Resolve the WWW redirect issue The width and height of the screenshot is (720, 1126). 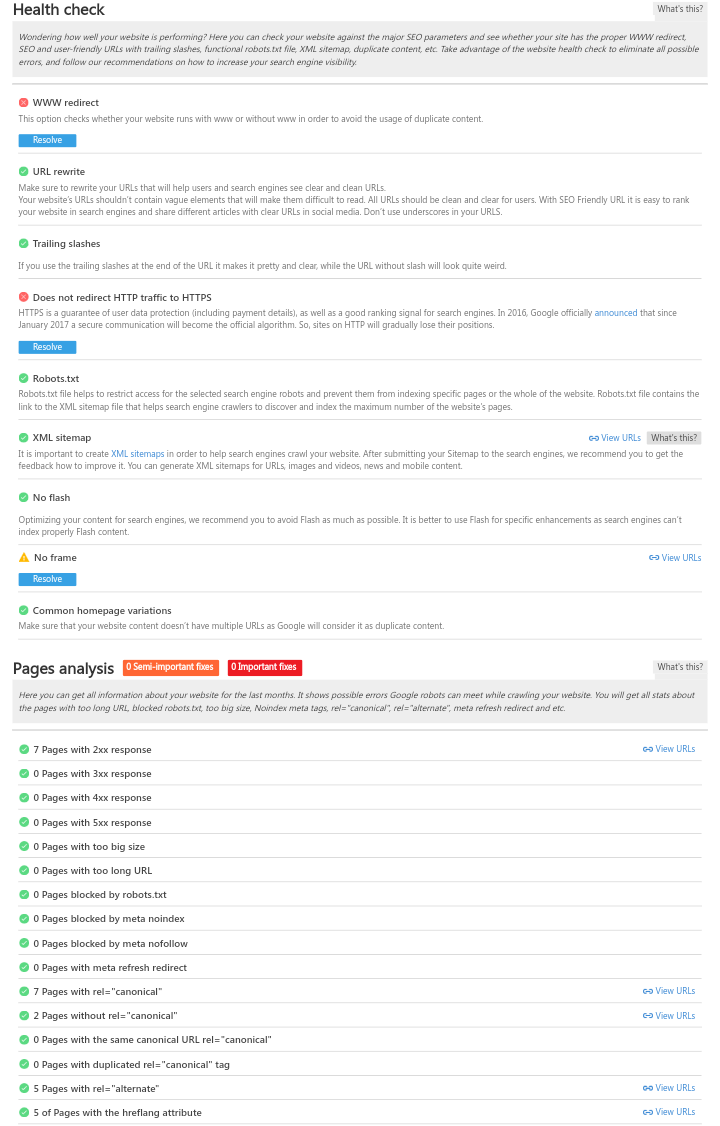point(47,140)
